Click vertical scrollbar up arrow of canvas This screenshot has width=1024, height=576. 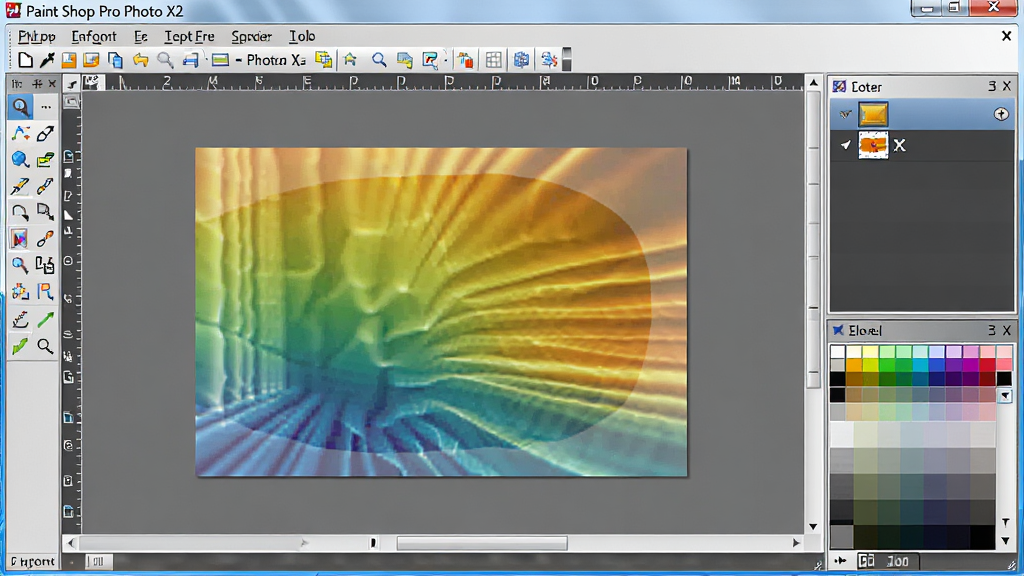pyautogui.click(x=813, y=83)
